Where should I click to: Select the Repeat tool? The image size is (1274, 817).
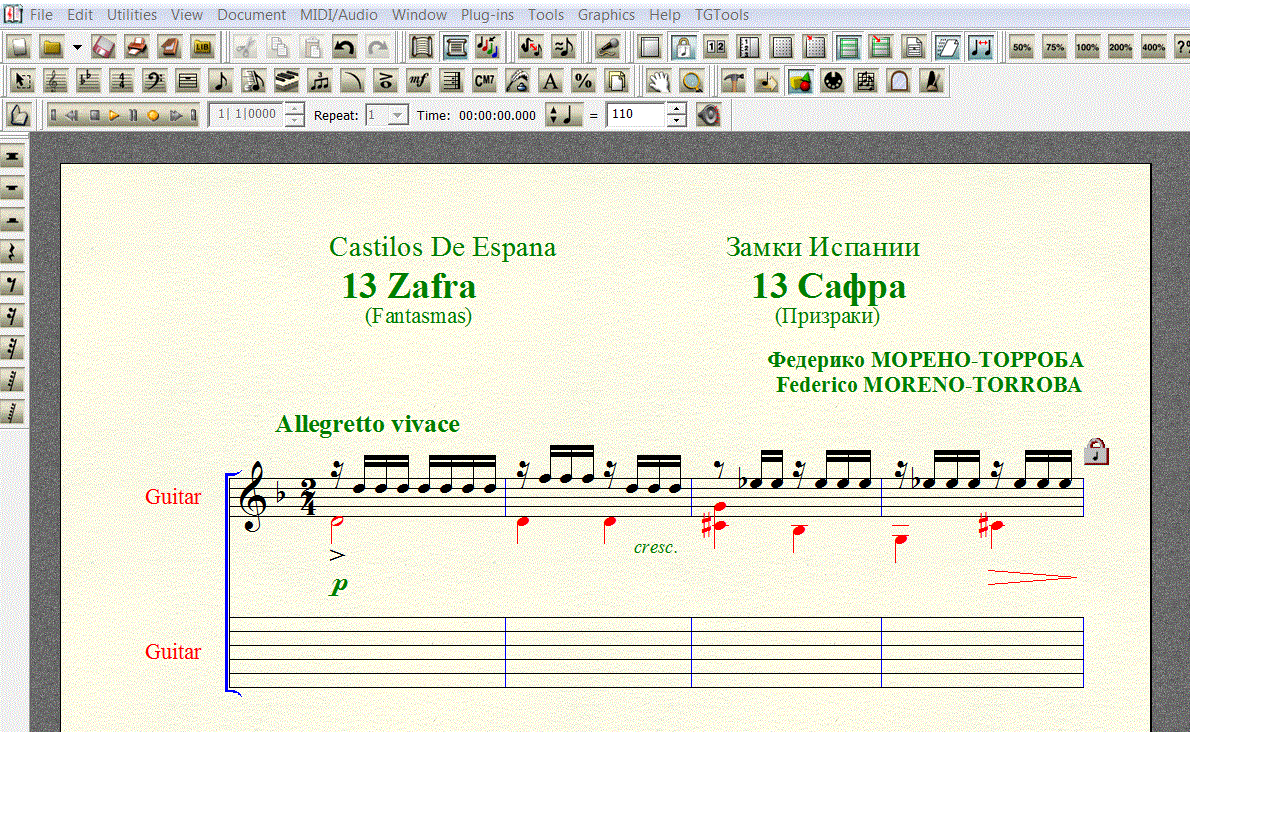pyautogui.click(x=452, y=81)
